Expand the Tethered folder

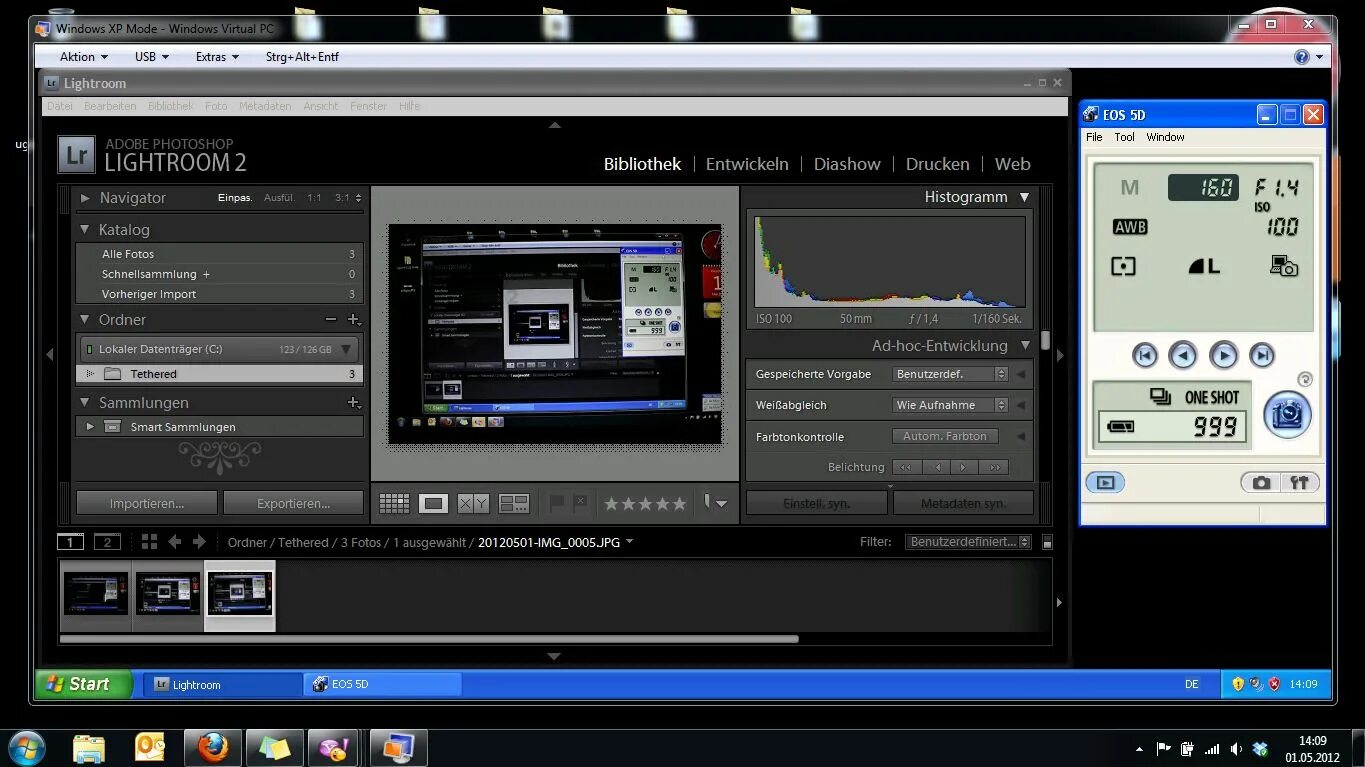coord(91,374)
